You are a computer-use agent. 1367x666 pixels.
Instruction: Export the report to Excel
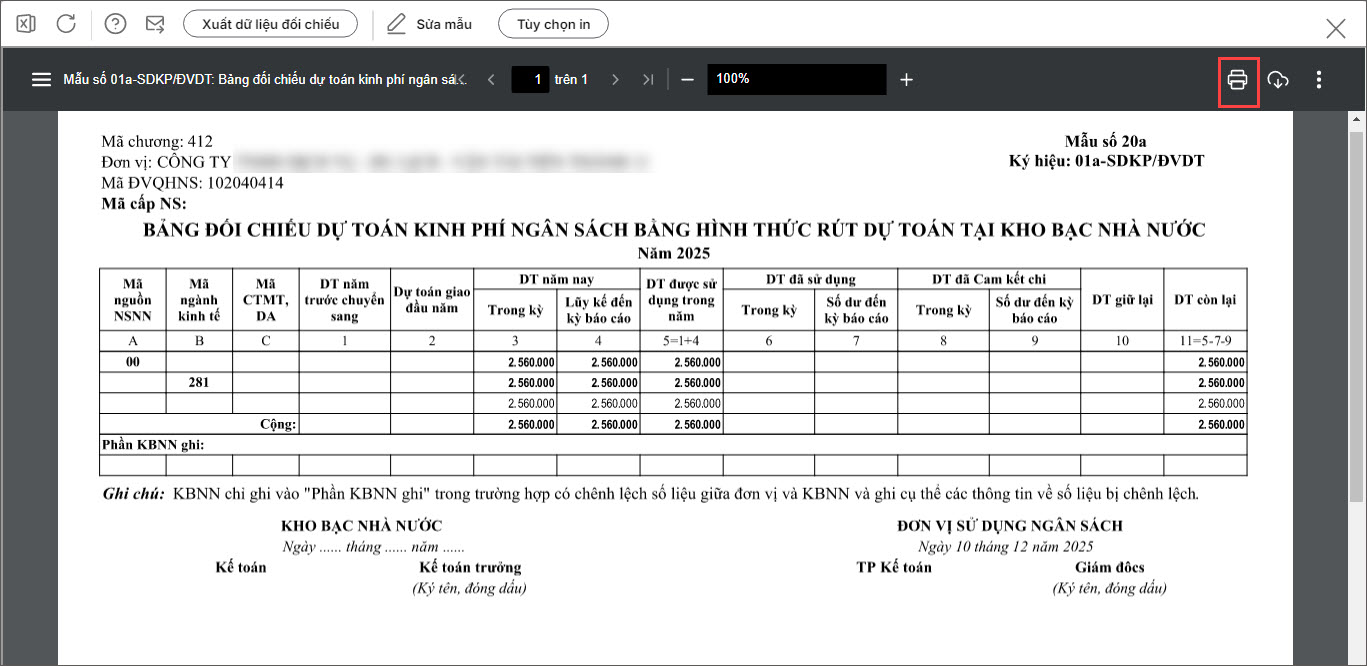click(x=26, y=23)
